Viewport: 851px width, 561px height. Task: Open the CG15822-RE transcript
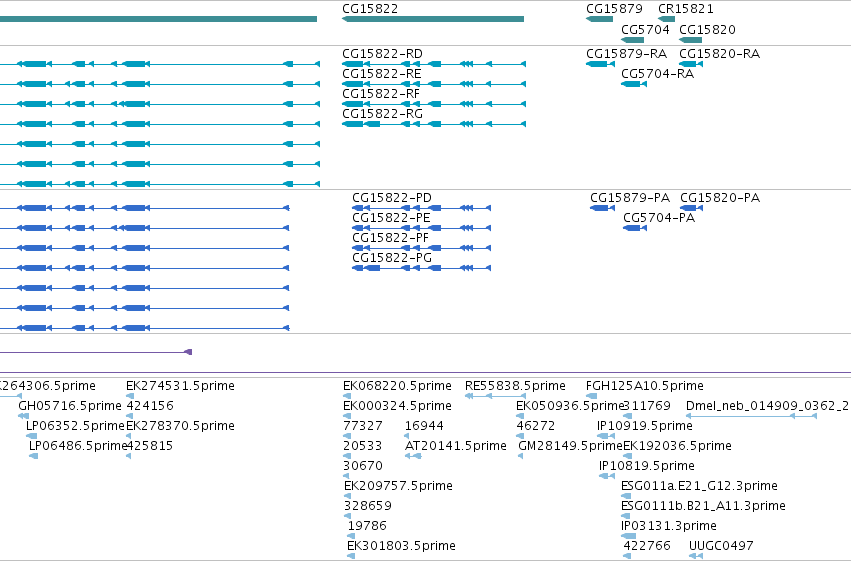(434, 84)
